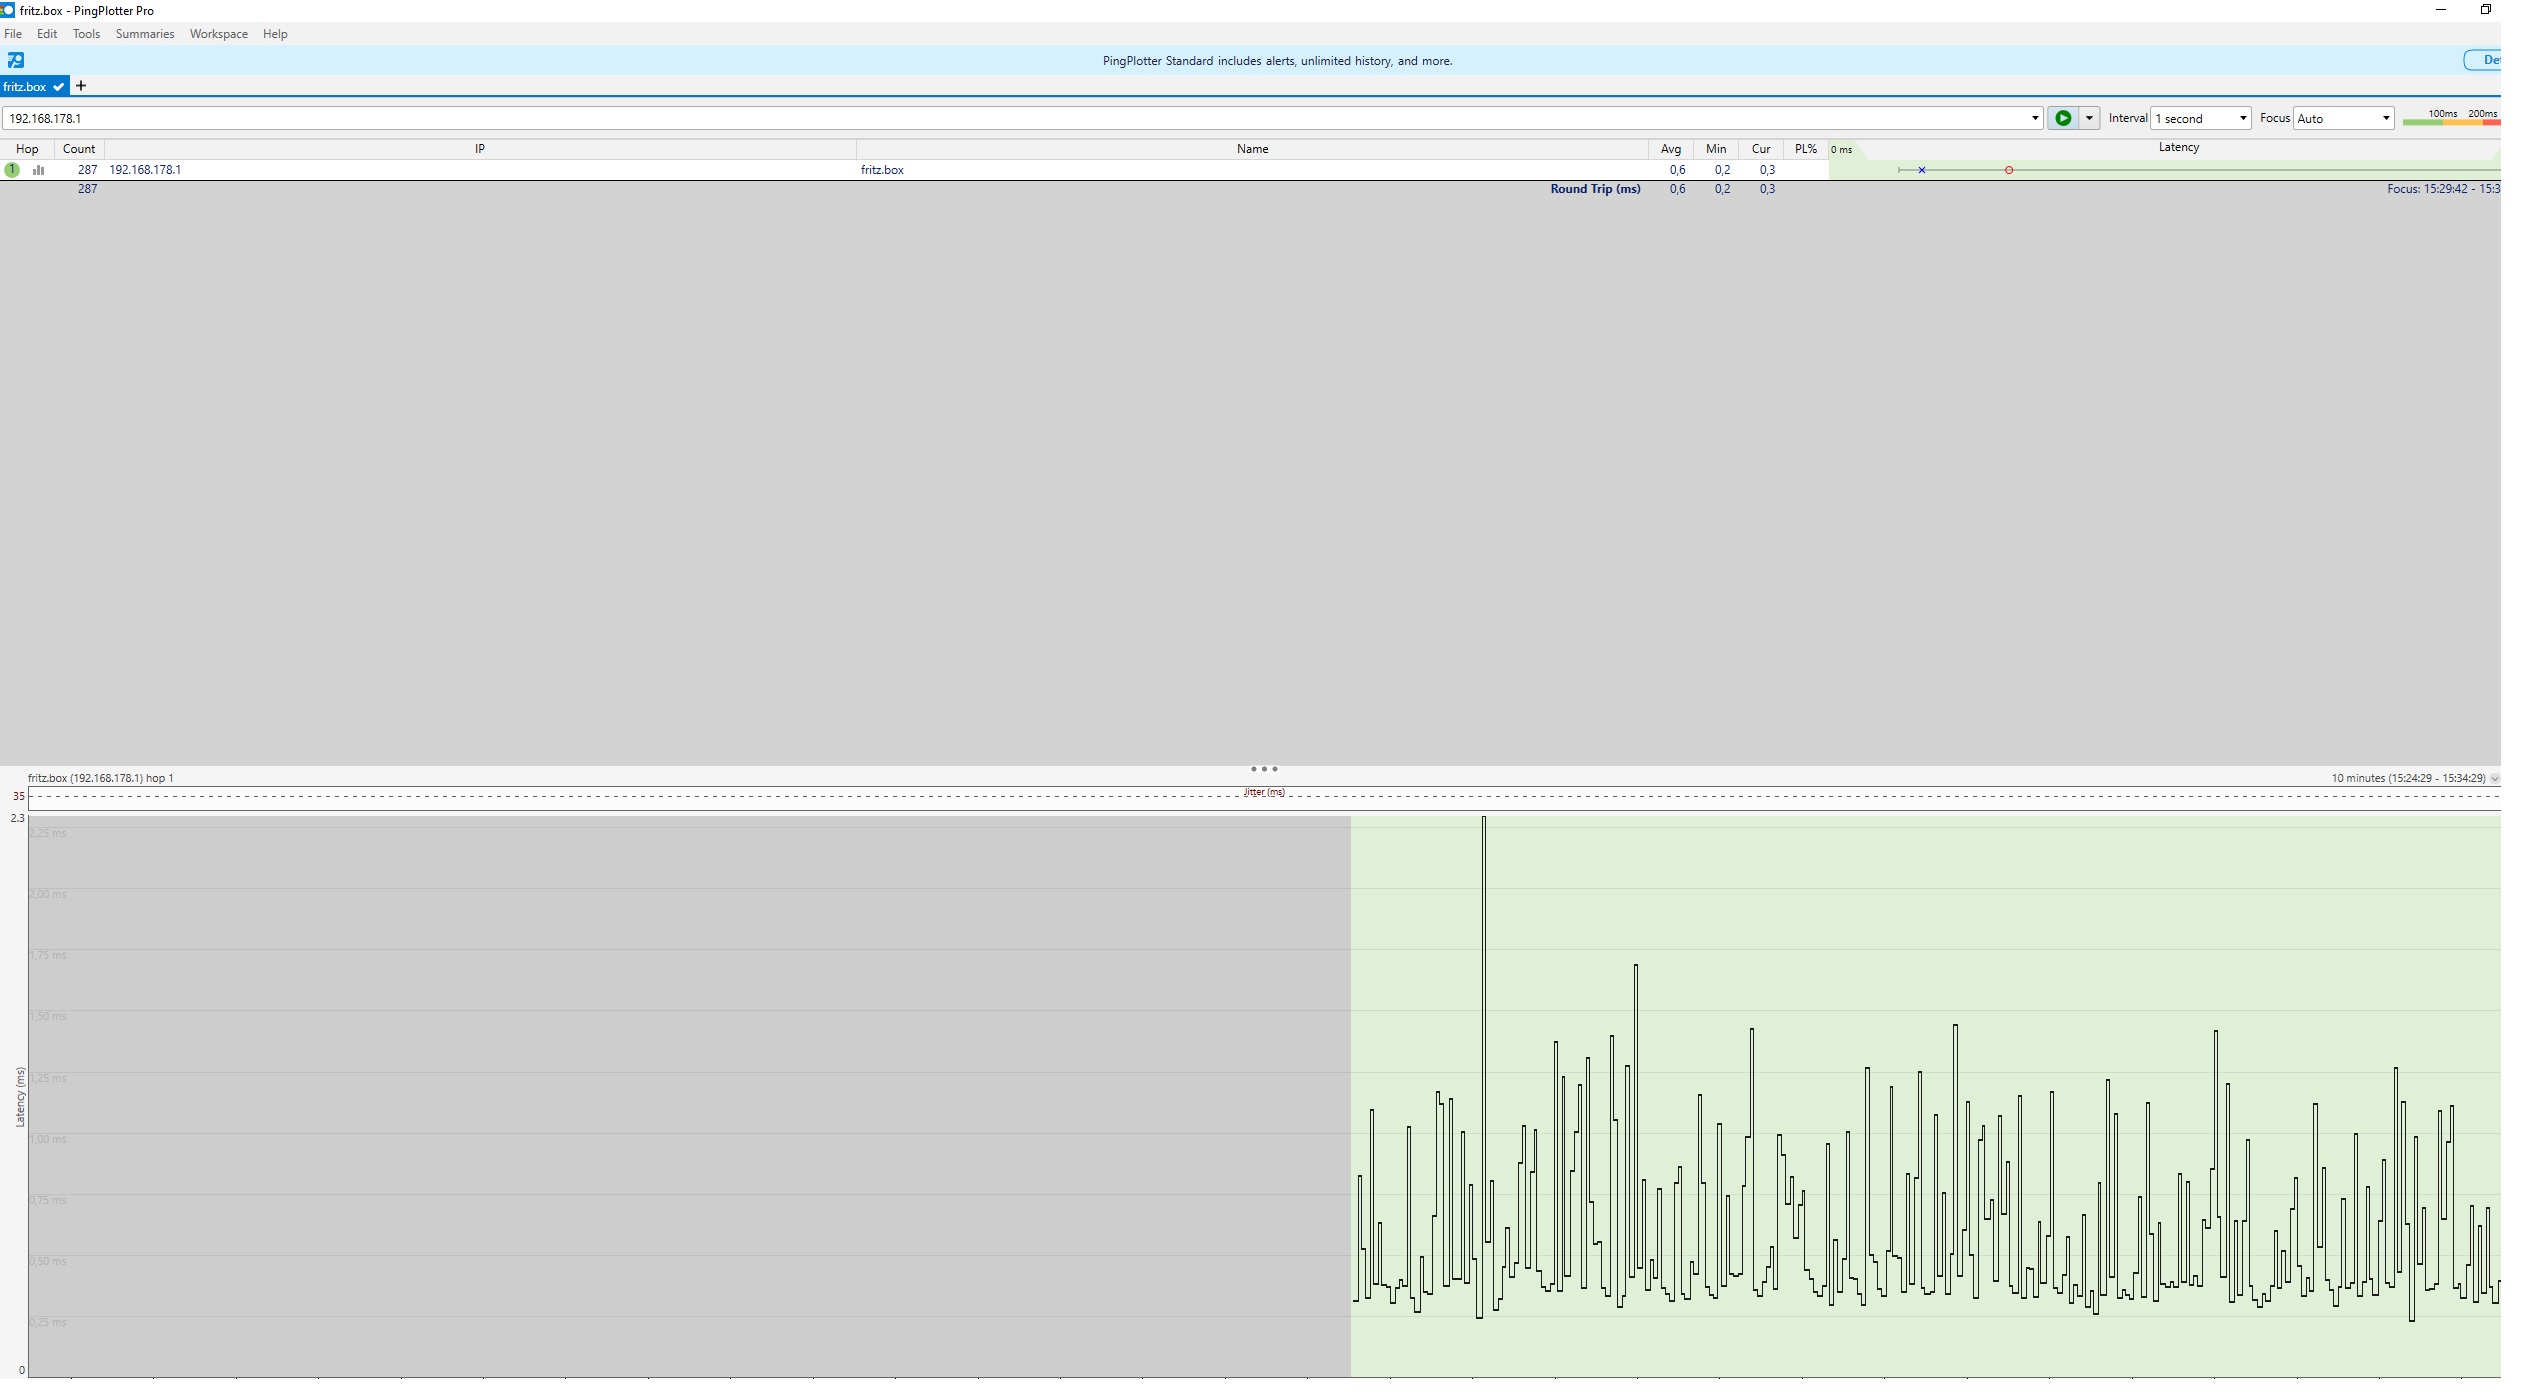Restore the window with title-bar restore button
The width and height of the screenshot is (2544, 1396).
[2486, 10]
